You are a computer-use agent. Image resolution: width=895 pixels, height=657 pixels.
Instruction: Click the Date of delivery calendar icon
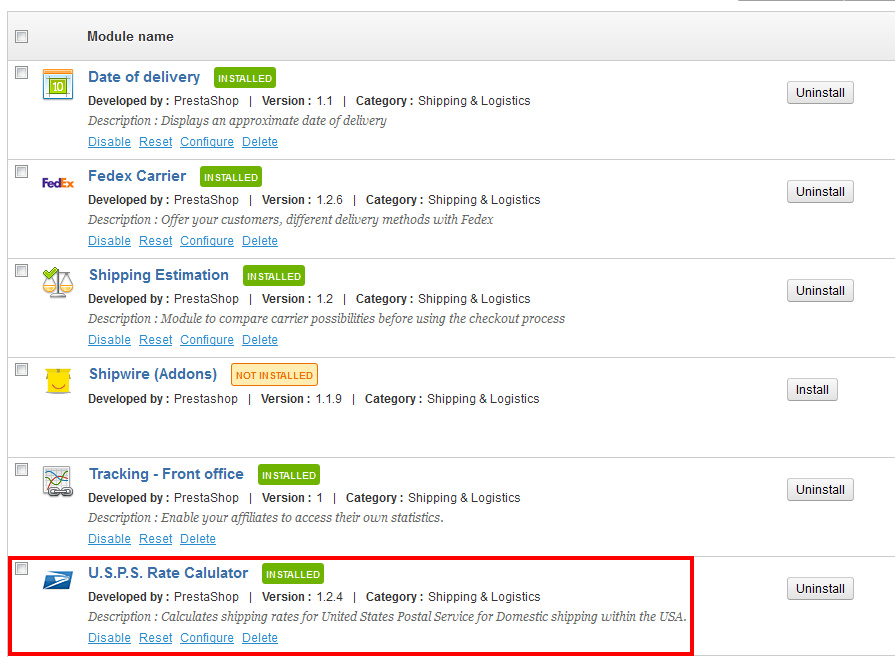click(x=58, y=84)
